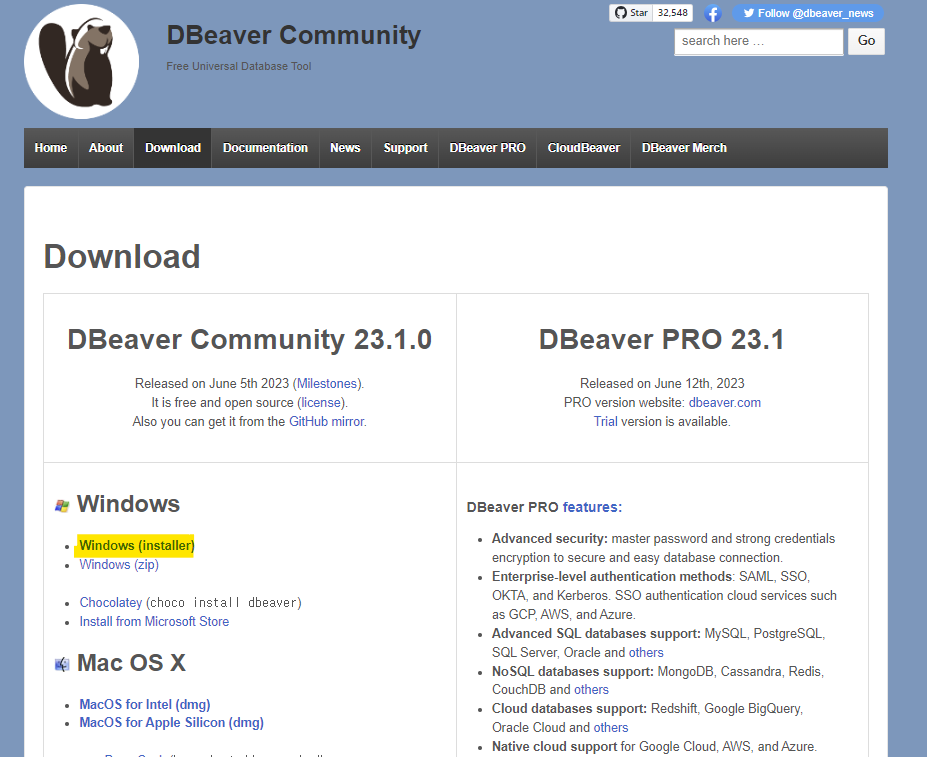Focus the 'search here' input field

pos(759,41)
